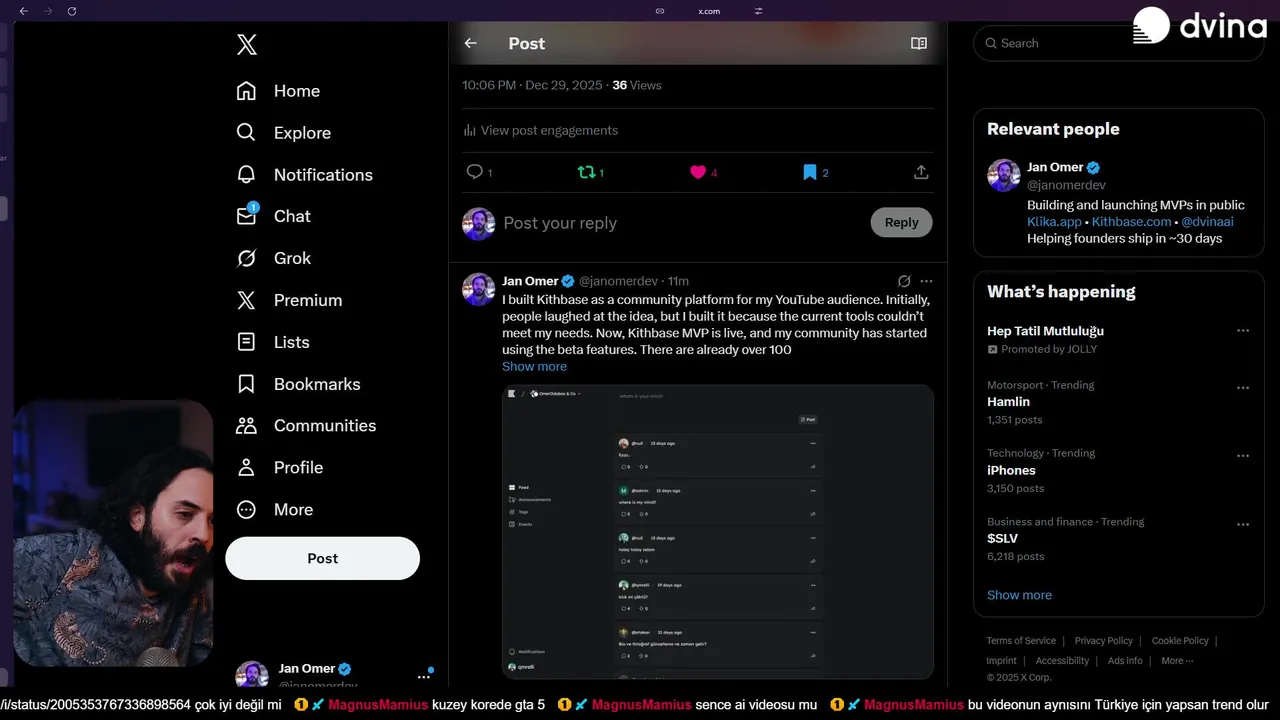Share the post via upload icon

click(921, 172)
